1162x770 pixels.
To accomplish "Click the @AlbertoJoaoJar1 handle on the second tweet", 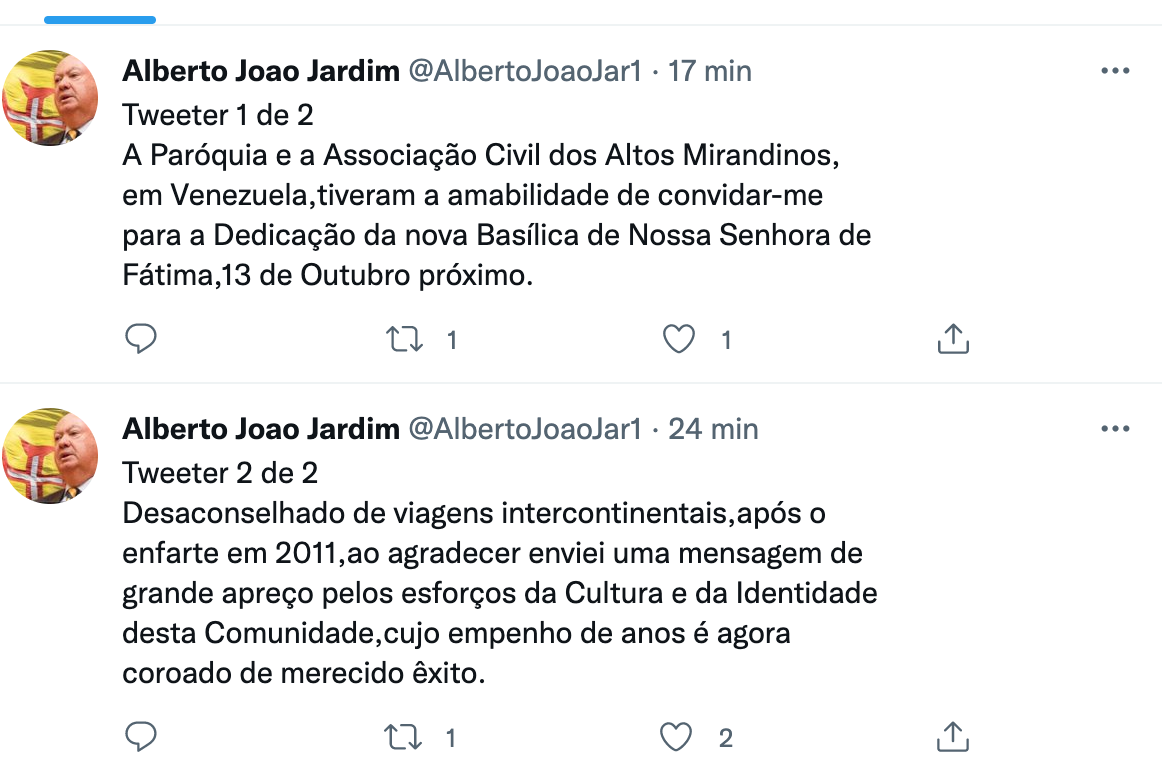I will coord(525,429).
